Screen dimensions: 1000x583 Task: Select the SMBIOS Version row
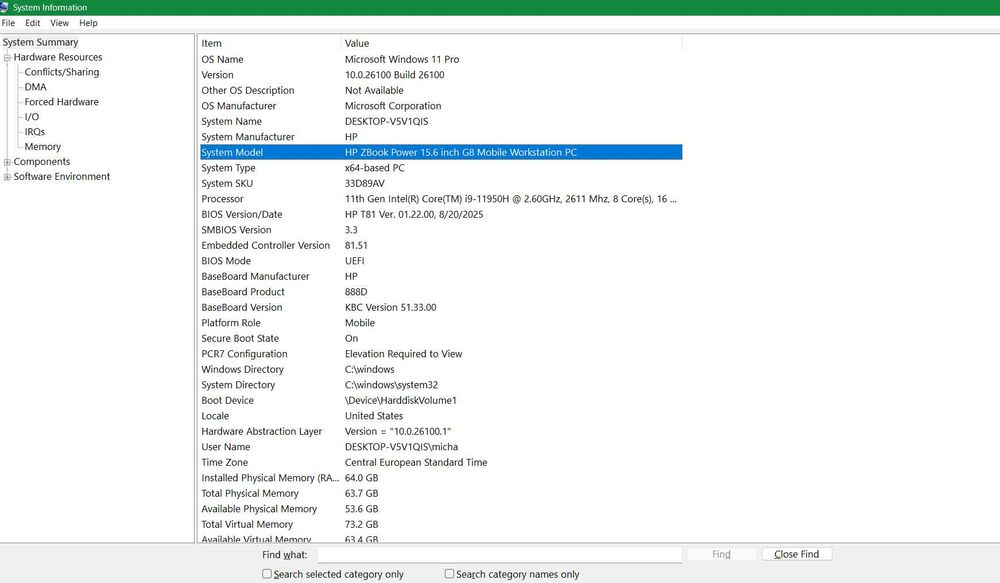tap(441, 230)
